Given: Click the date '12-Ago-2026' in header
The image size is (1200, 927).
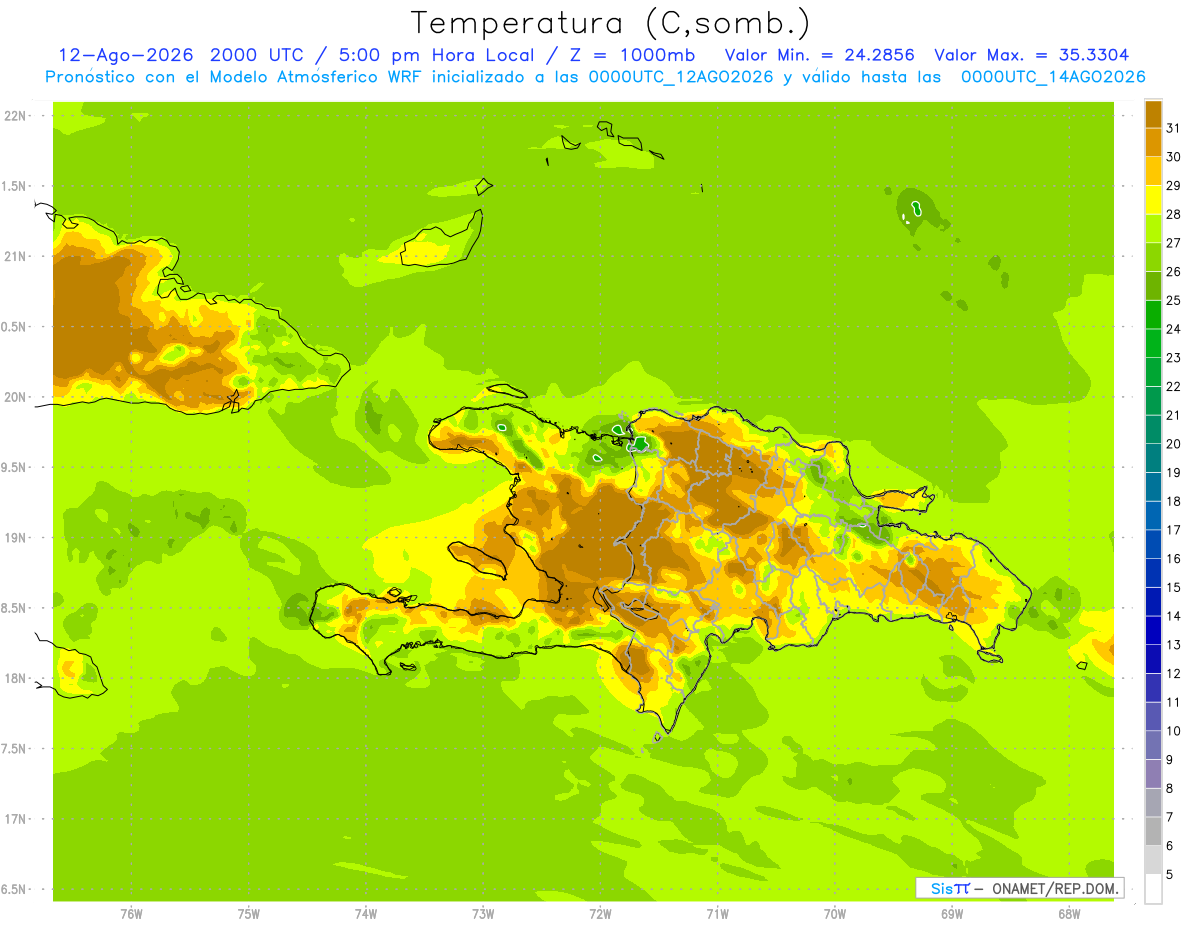Looking at the screenshot, I should (126, 55).
